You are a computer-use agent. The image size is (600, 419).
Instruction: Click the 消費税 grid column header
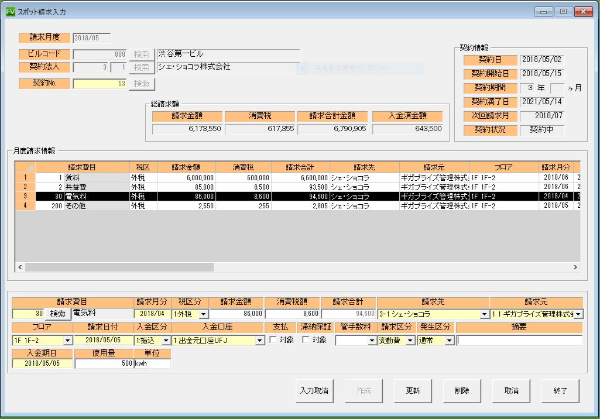pos(243,167)
